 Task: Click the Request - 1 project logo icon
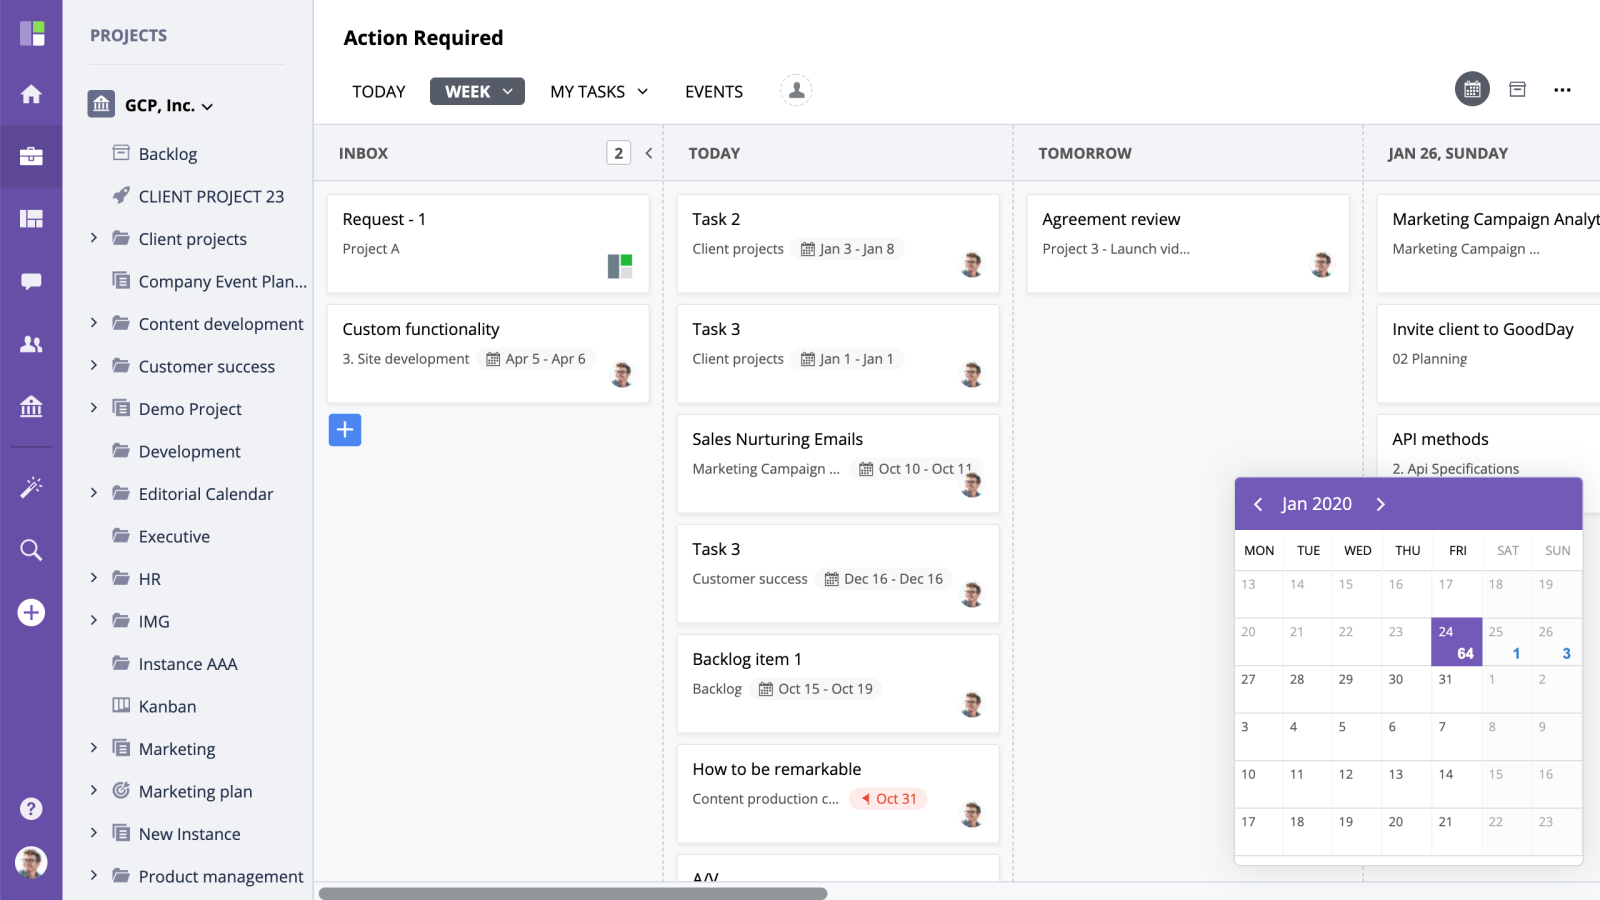(x=620, y=266)
